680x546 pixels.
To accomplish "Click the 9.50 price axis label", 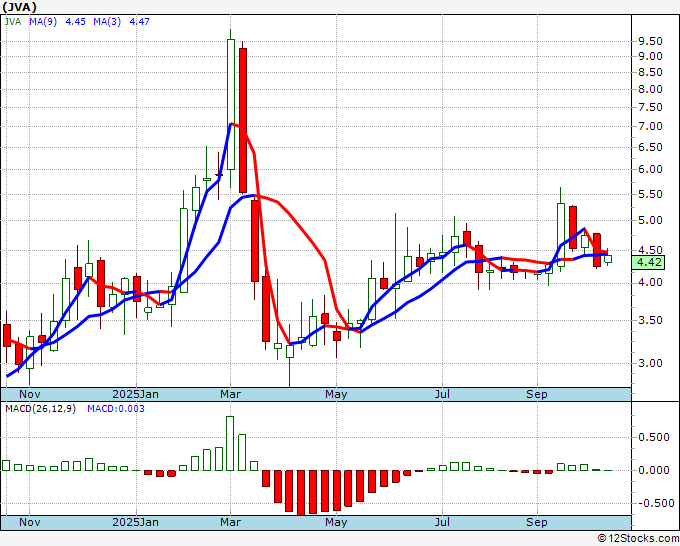I will [649, 41].
